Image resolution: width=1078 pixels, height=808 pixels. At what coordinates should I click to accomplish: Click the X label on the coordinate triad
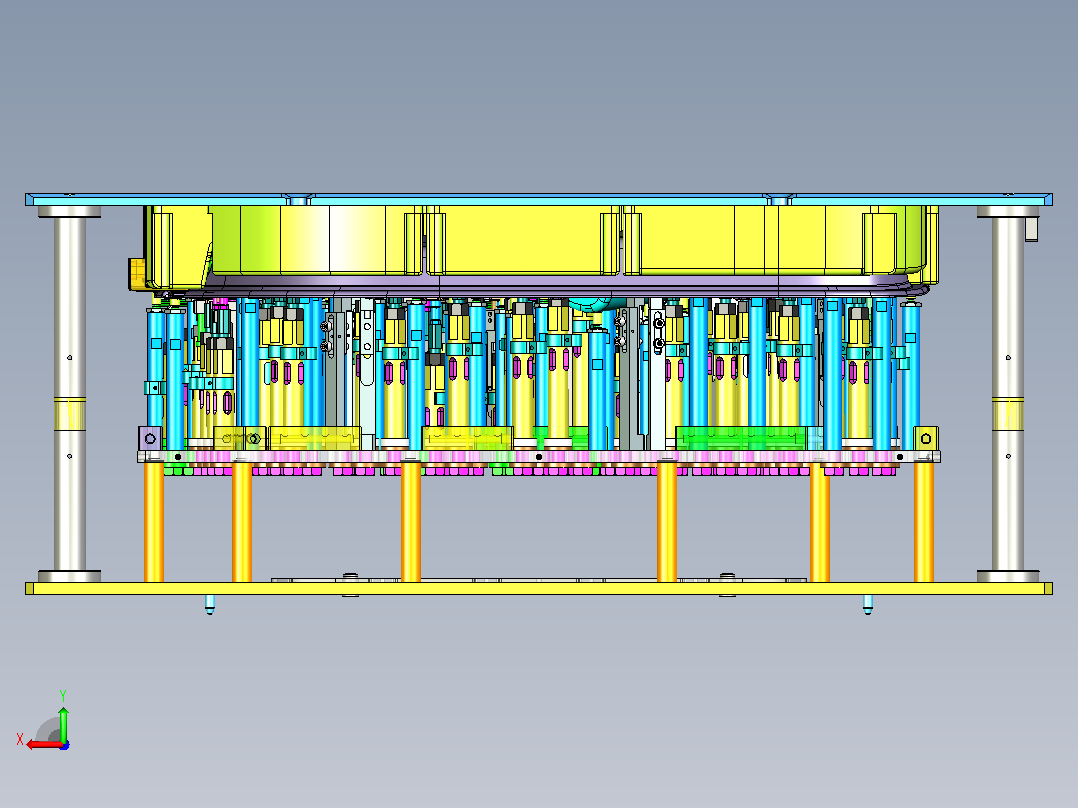(20, 739)
